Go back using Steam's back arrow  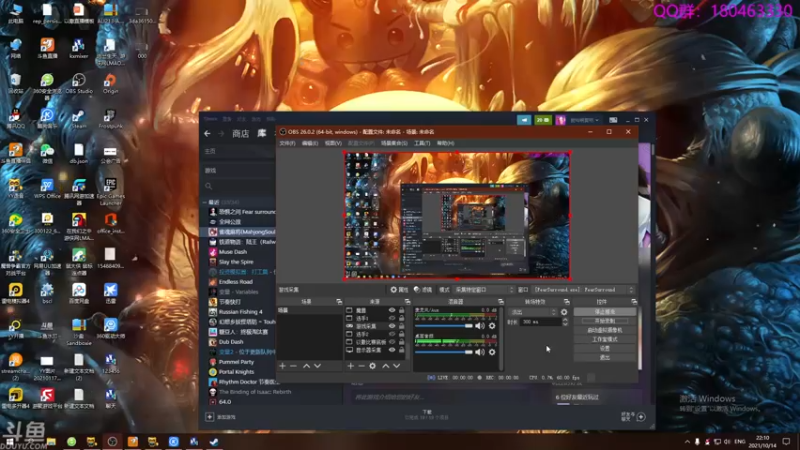pos(207,134)
